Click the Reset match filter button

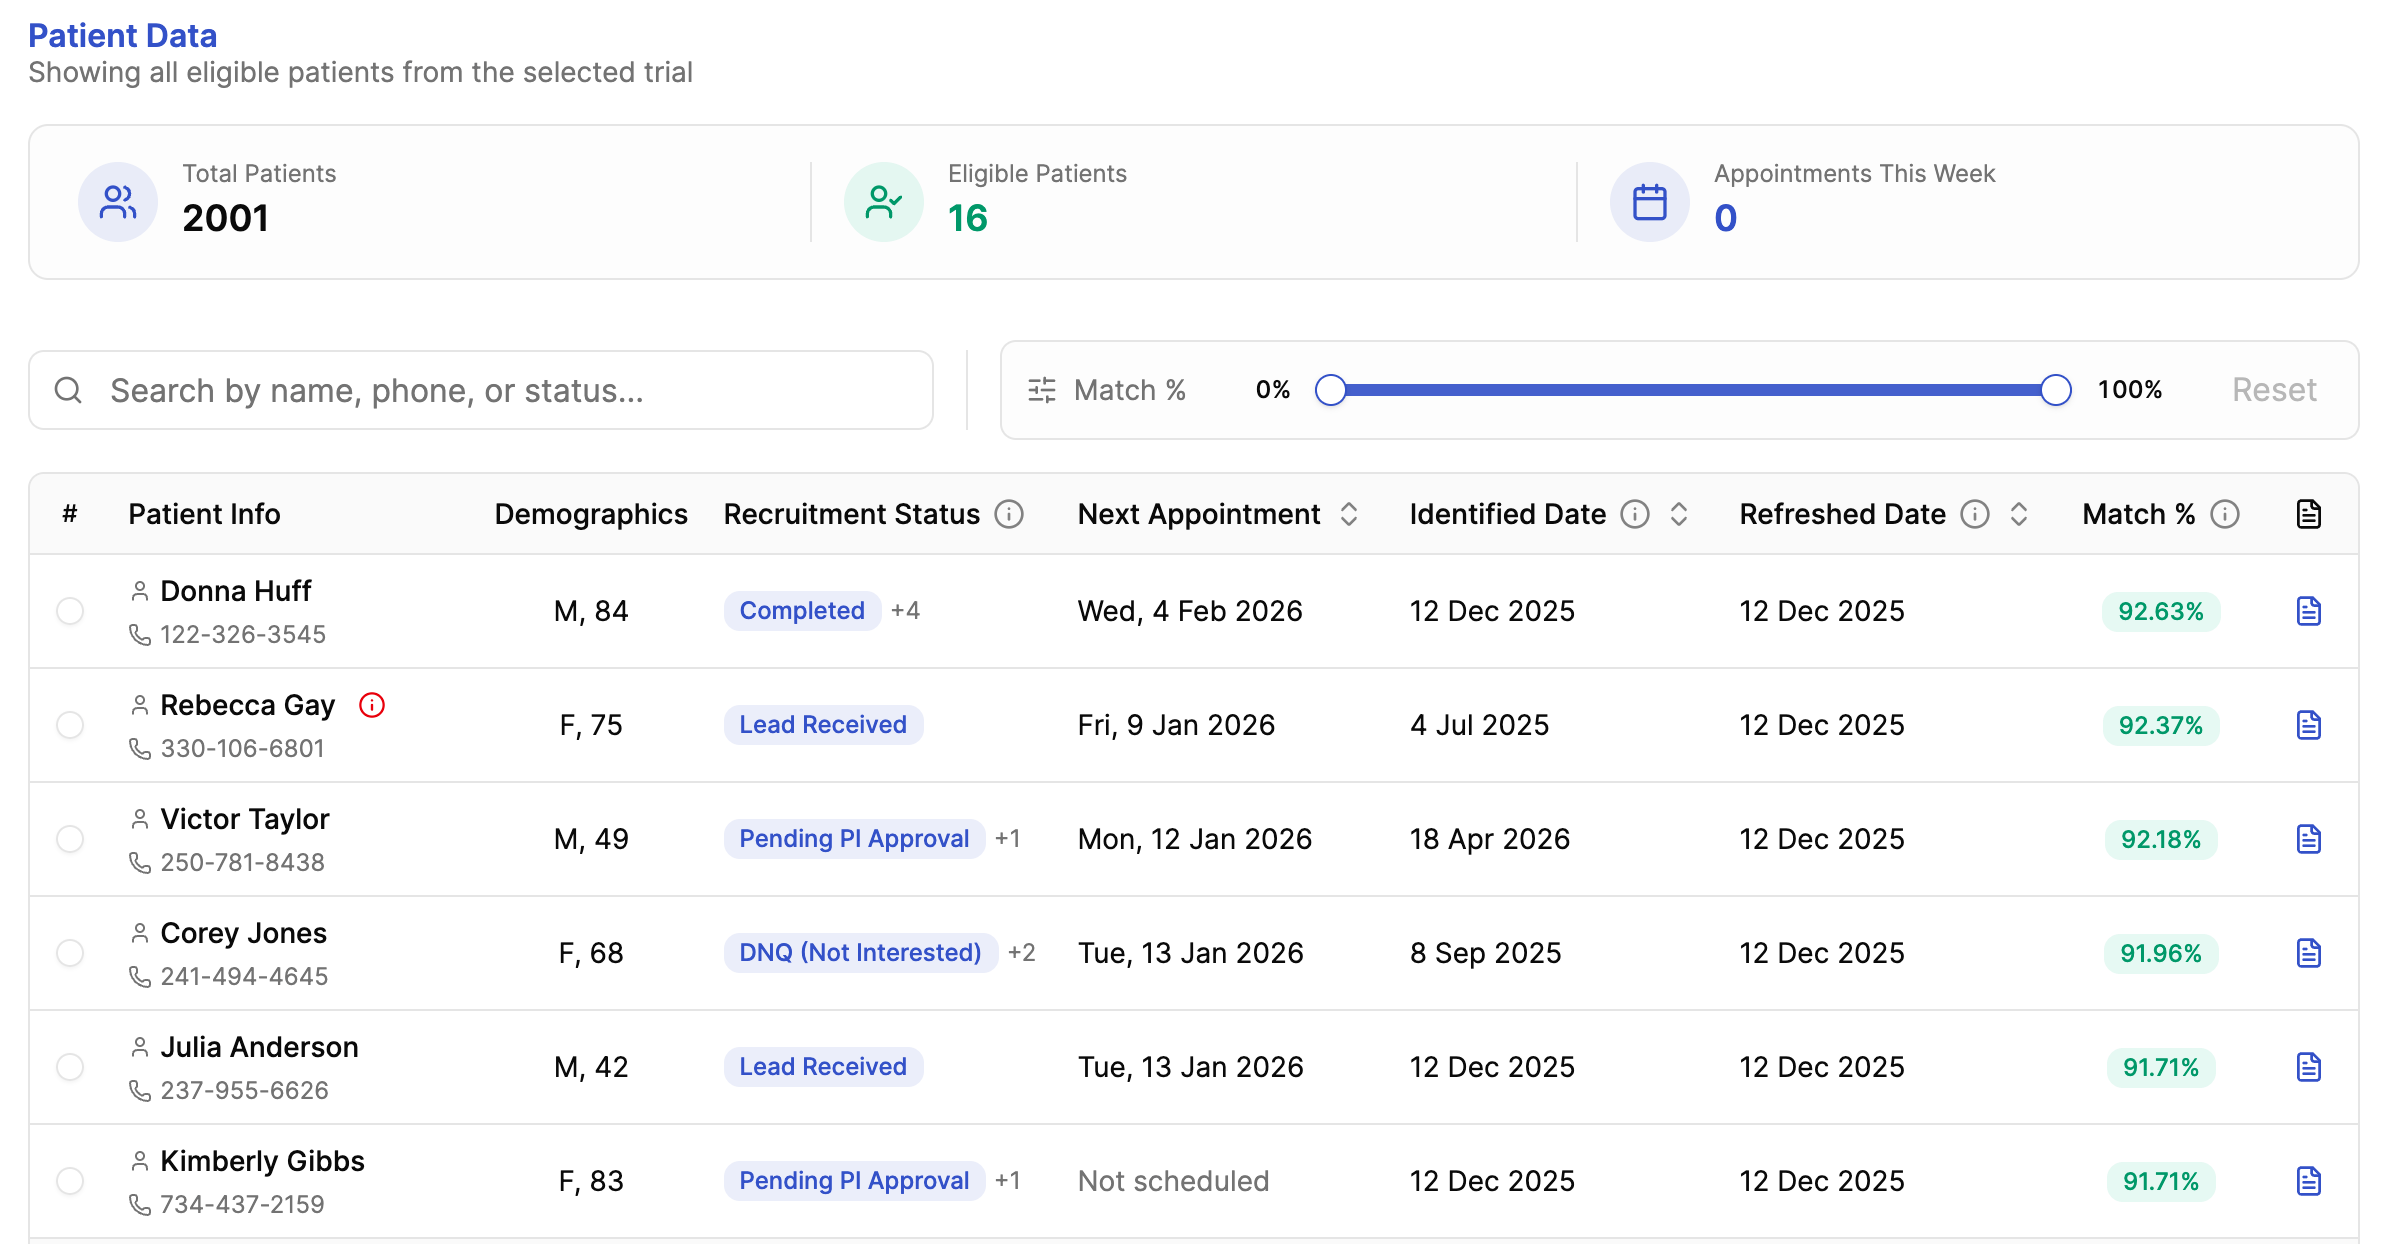click(2274, 390)
